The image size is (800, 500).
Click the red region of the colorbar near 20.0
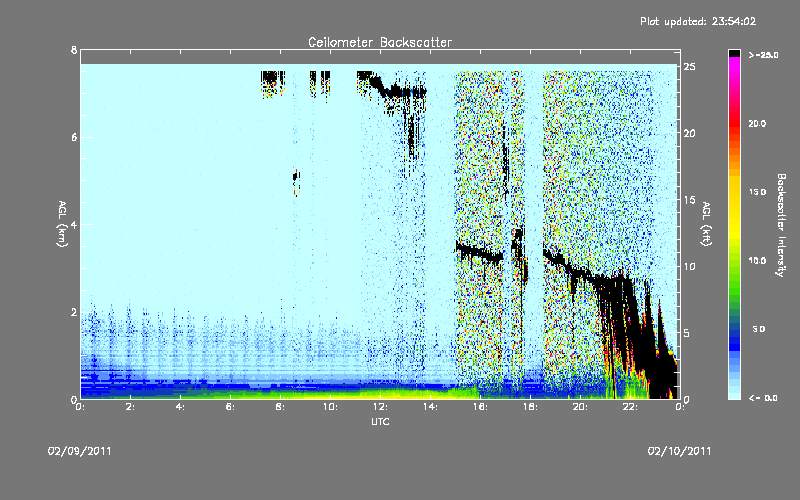tap(734, 124)
